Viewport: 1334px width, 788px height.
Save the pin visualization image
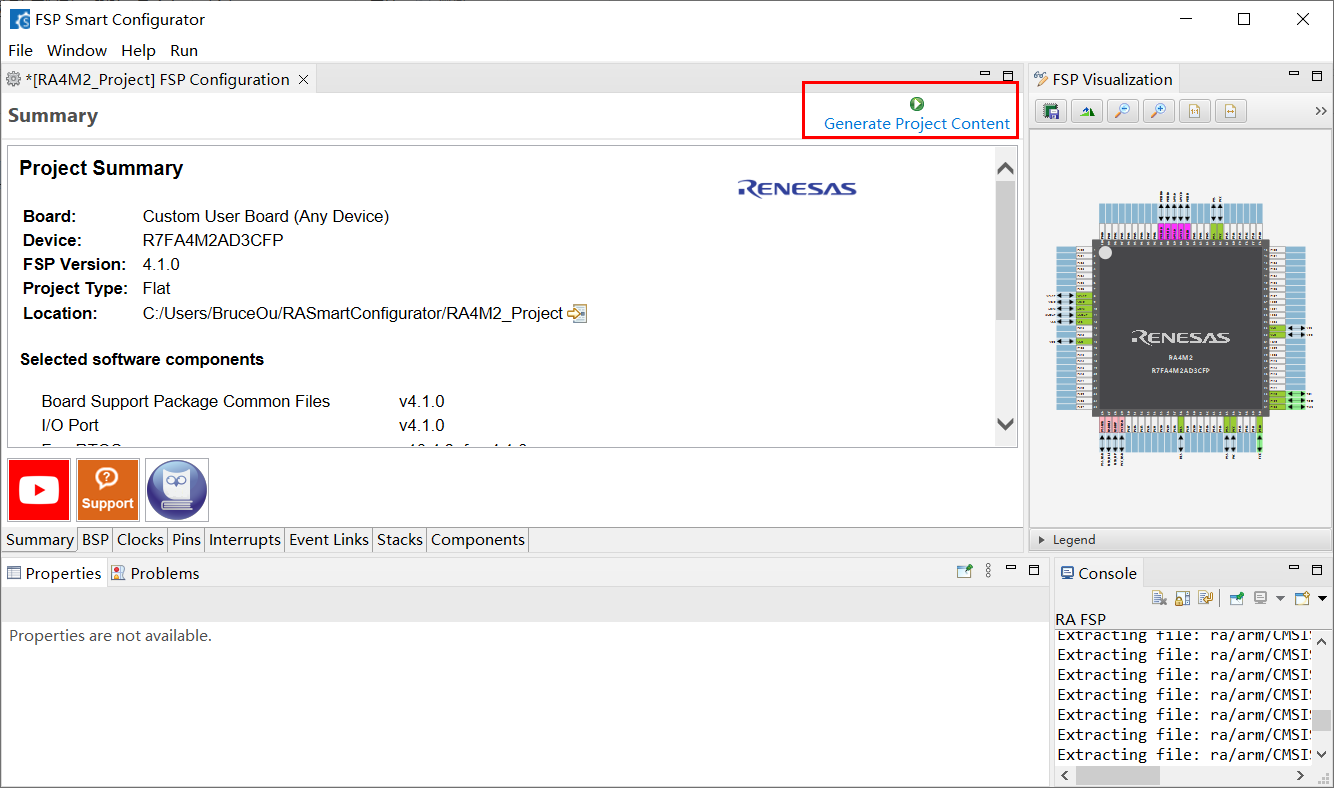pos(1051,111)
